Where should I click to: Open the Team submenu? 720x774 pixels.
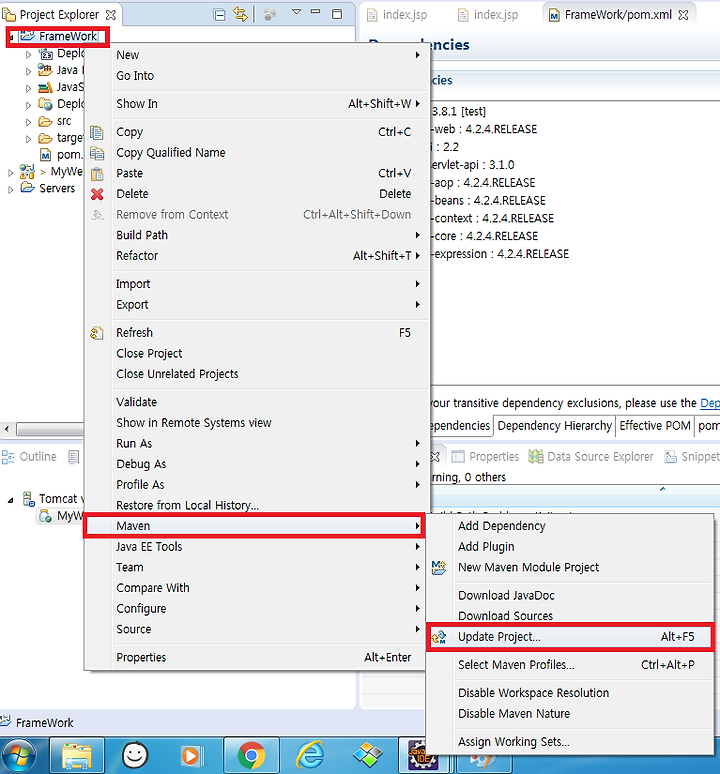tap(254, 568)
